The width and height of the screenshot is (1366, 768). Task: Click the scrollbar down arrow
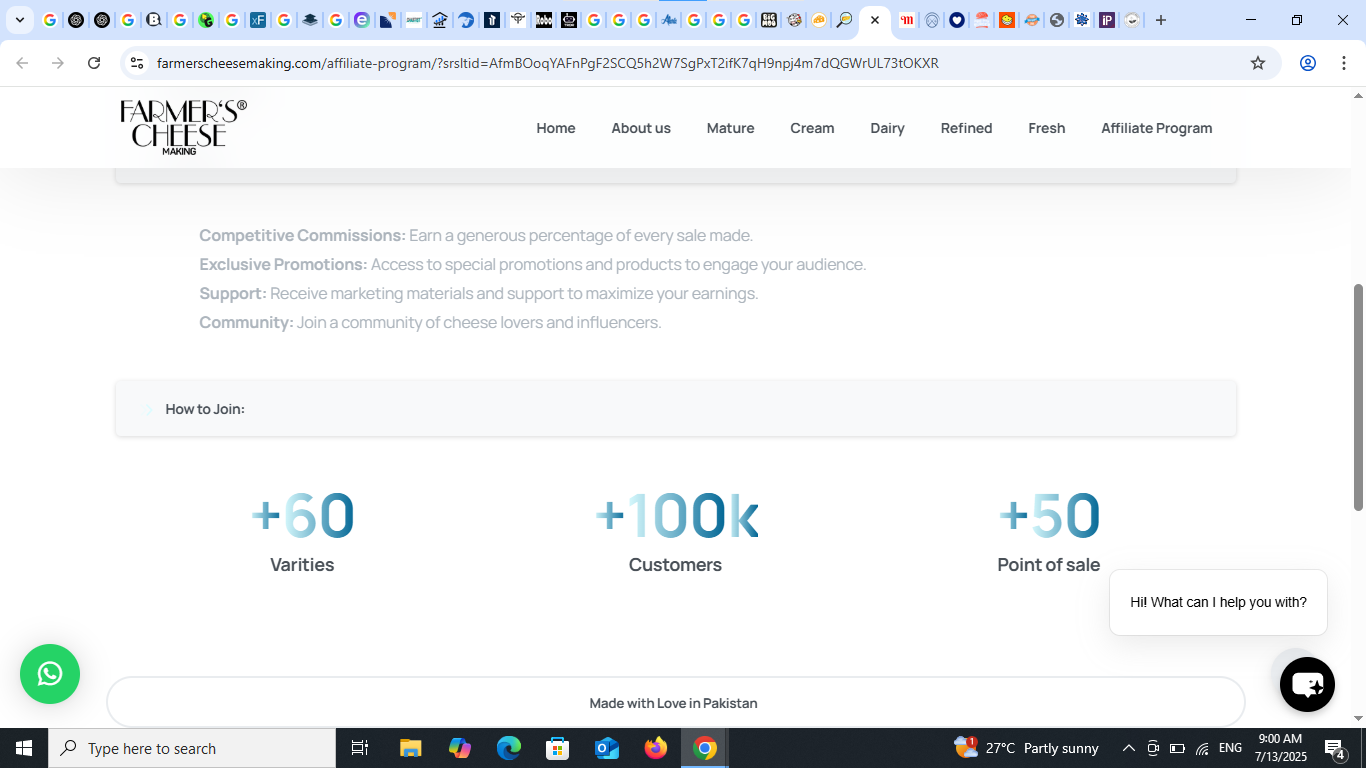[1358, 718]
